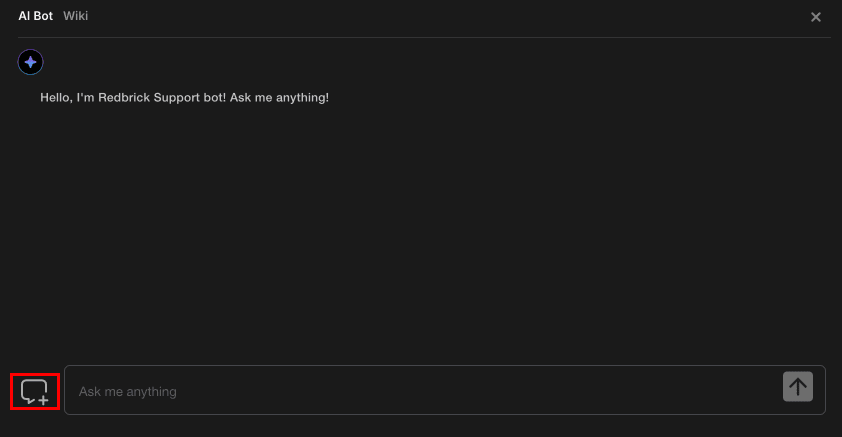Click the Redbrick bot sparkle avatar
Image resolution: width=842 pixels, height=437 pixels.
pyautogui.click(x=31, y=62)
